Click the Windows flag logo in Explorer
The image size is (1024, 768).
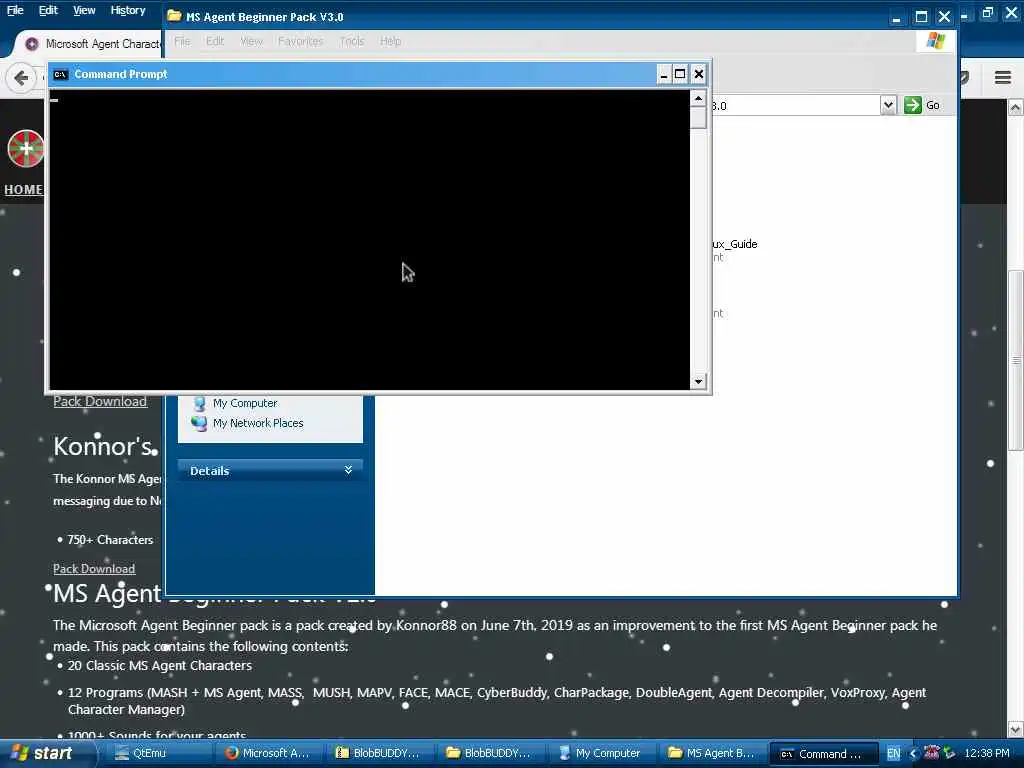click(935, 40)
